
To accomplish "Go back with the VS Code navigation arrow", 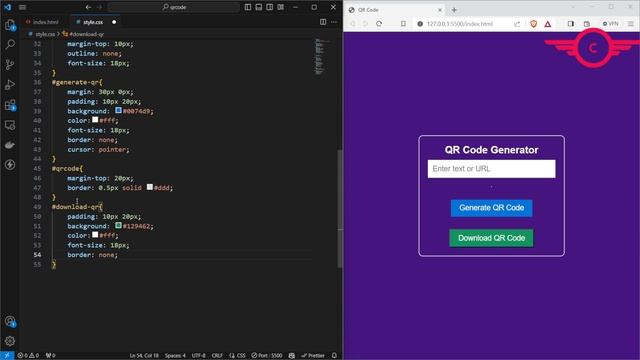I will coord(88,7).
